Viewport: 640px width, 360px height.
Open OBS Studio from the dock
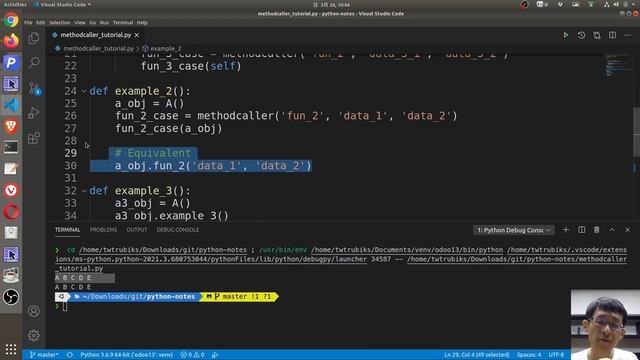tap(11, 297)
